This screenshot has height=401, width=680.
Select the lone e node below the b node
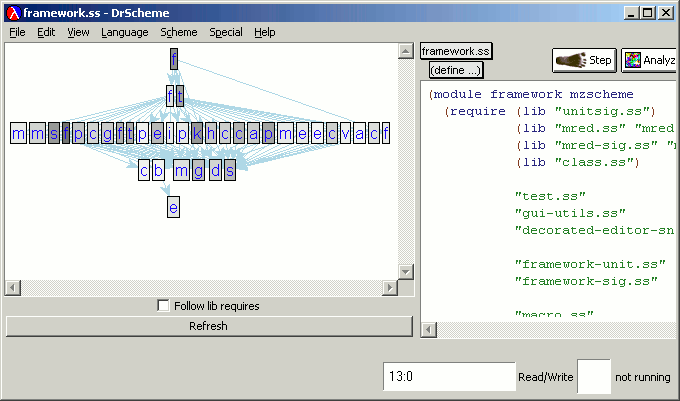point(173,207)
